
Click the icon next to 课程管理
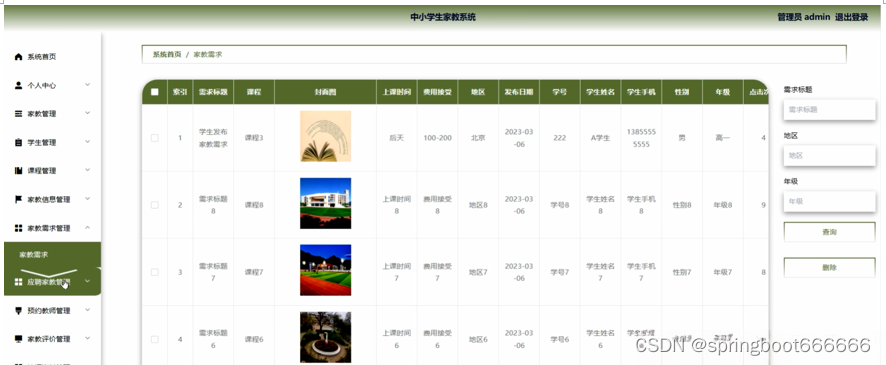coord(18,171)
